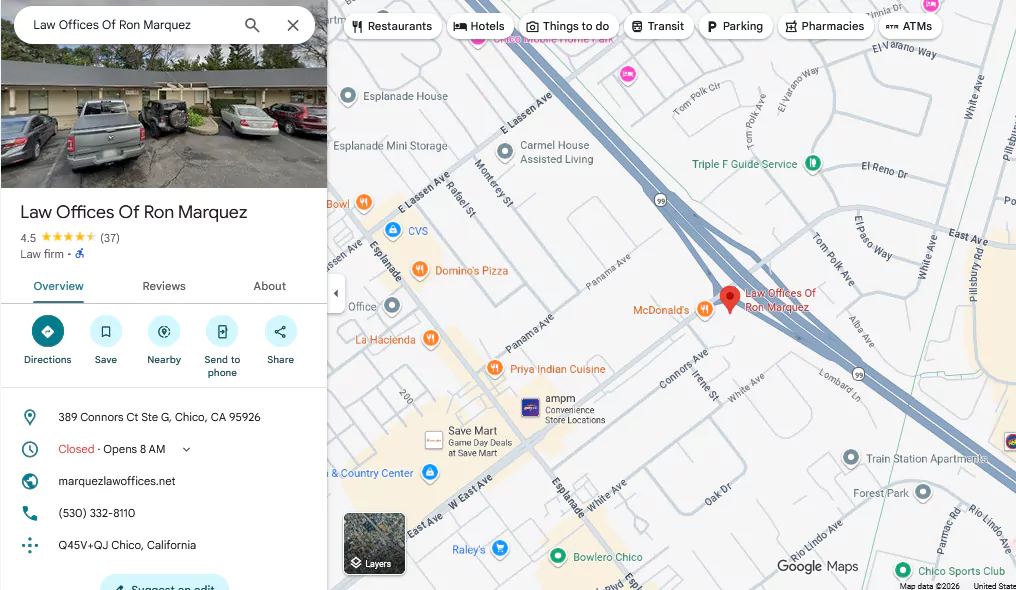This screenshot has height=590, width=1016.
Task: Click the Directions icon button
Action: point(47,332)
